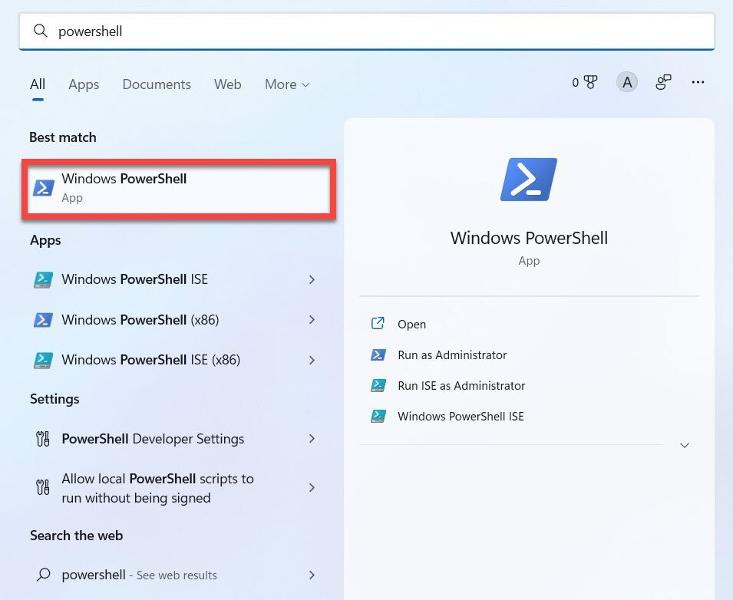This screenshot has height=600, width=733.
Task: Switch to the All tab
Action: pos(37,84)
